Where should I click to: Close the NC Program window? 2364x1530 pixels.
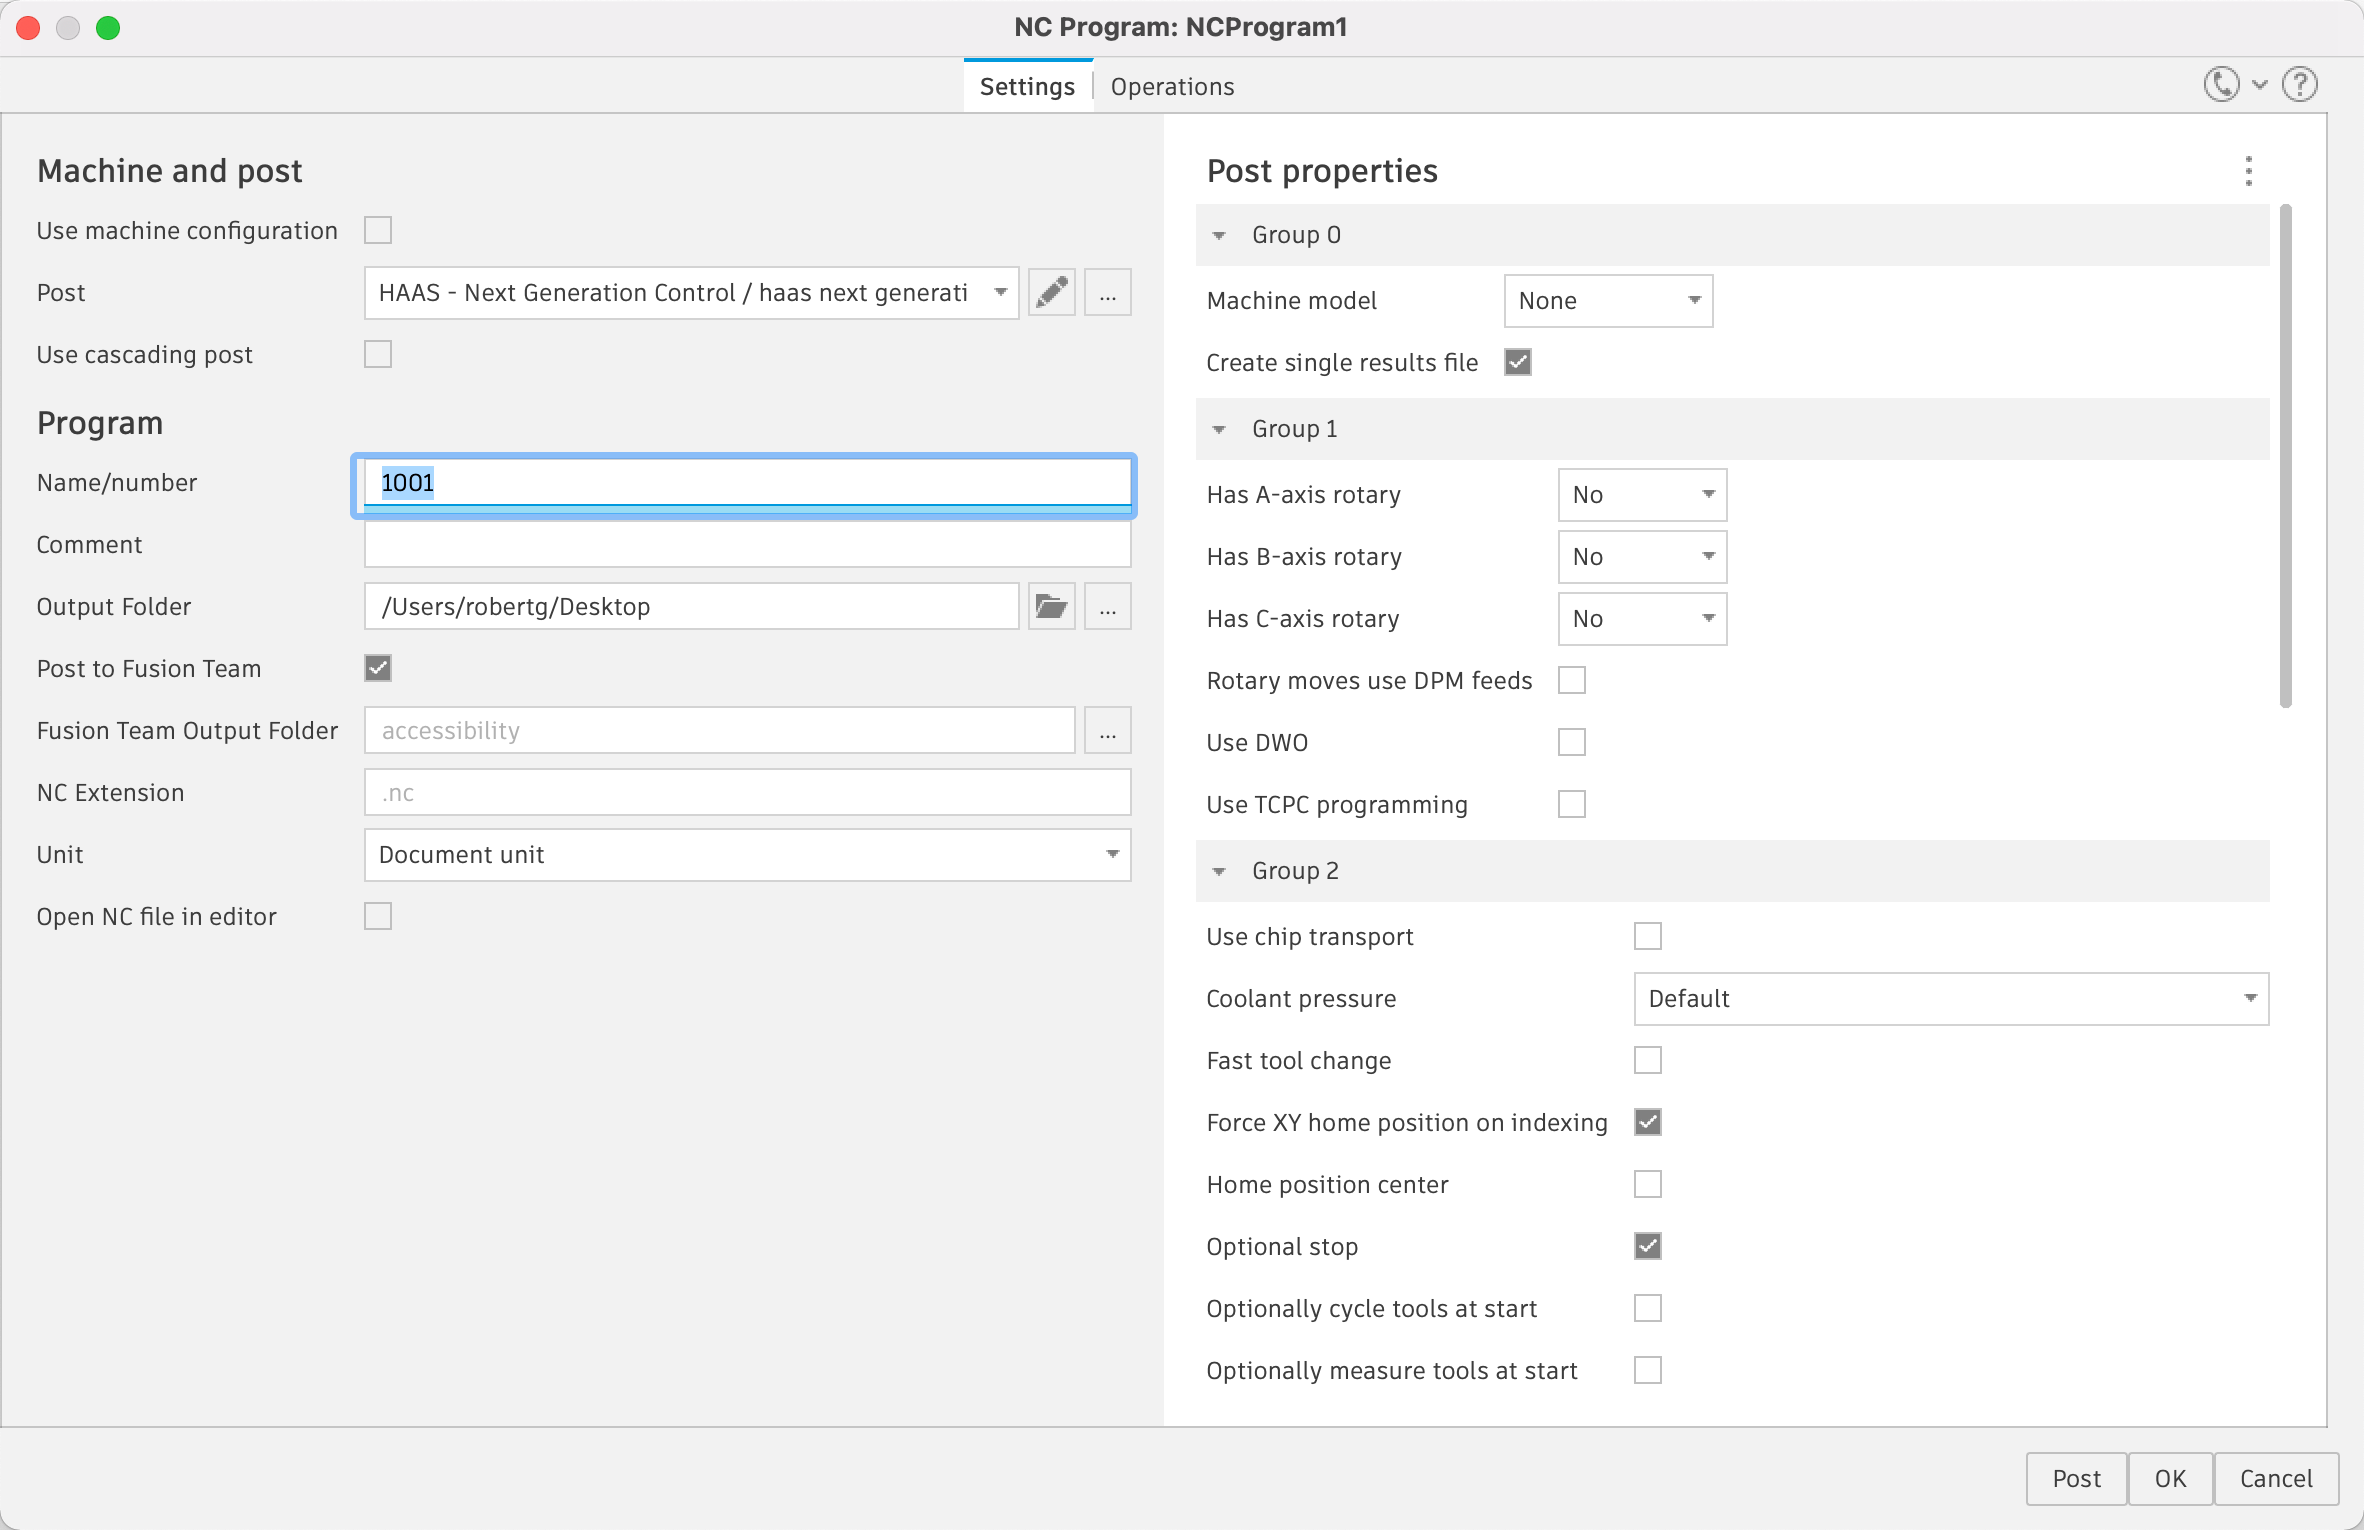point(28,27)
